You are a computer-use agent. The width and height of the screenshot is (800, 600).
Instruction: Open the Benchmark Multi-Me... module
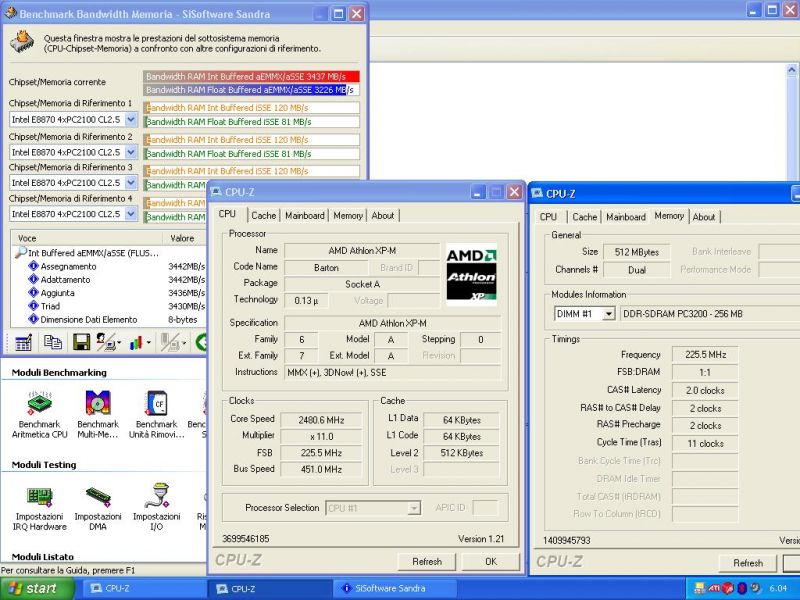(97, 415)
